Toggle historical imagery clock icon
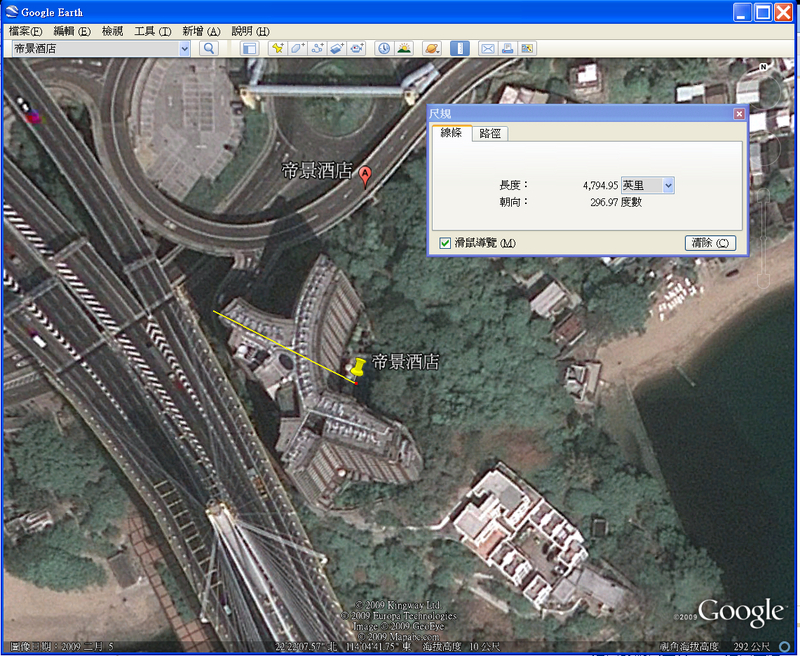The height and width of the screenshot is (656, 800). tap(384, 48)
